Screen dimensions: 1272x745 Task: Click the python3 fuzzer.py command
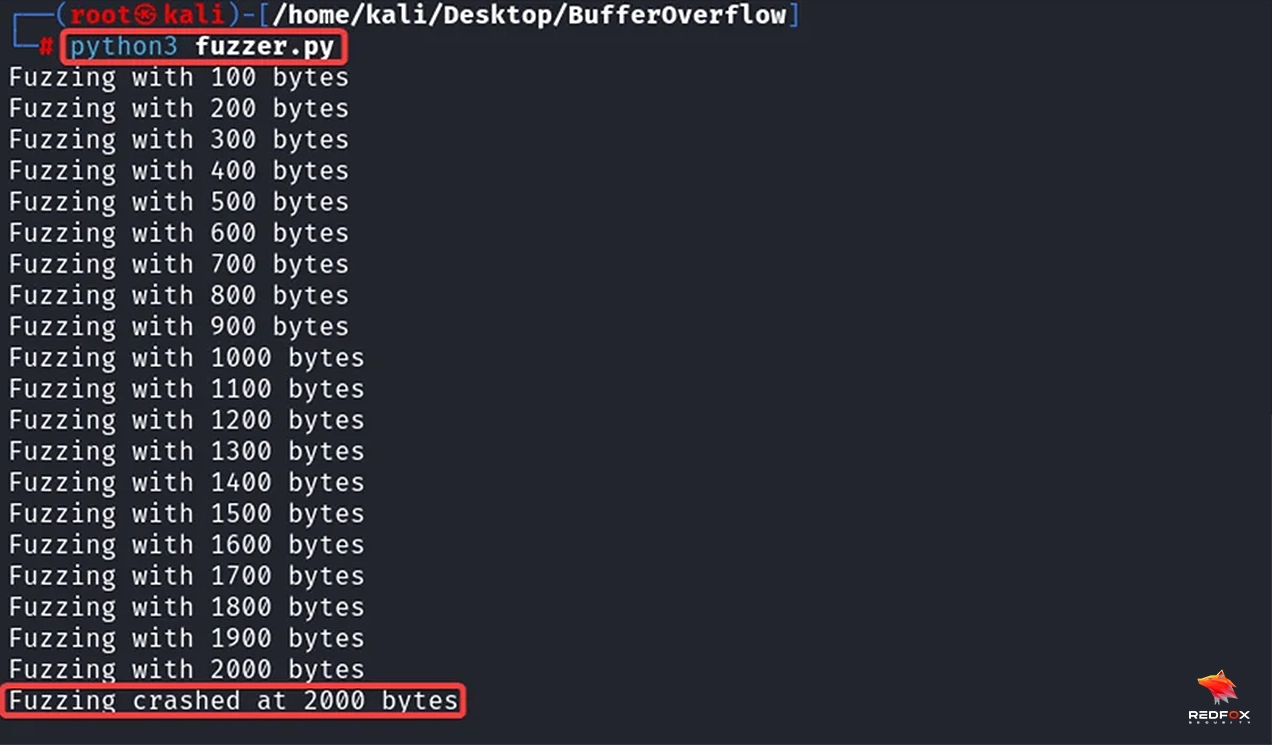pos(202,47)
